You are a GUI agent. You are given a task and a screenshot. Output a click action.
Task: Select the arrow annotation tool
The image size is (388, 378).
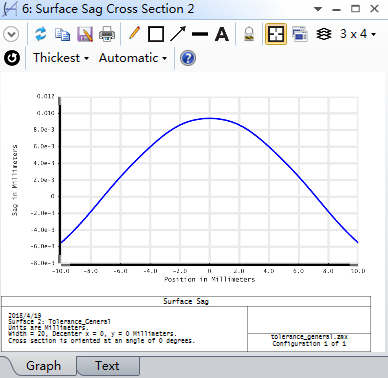(178, 34)
